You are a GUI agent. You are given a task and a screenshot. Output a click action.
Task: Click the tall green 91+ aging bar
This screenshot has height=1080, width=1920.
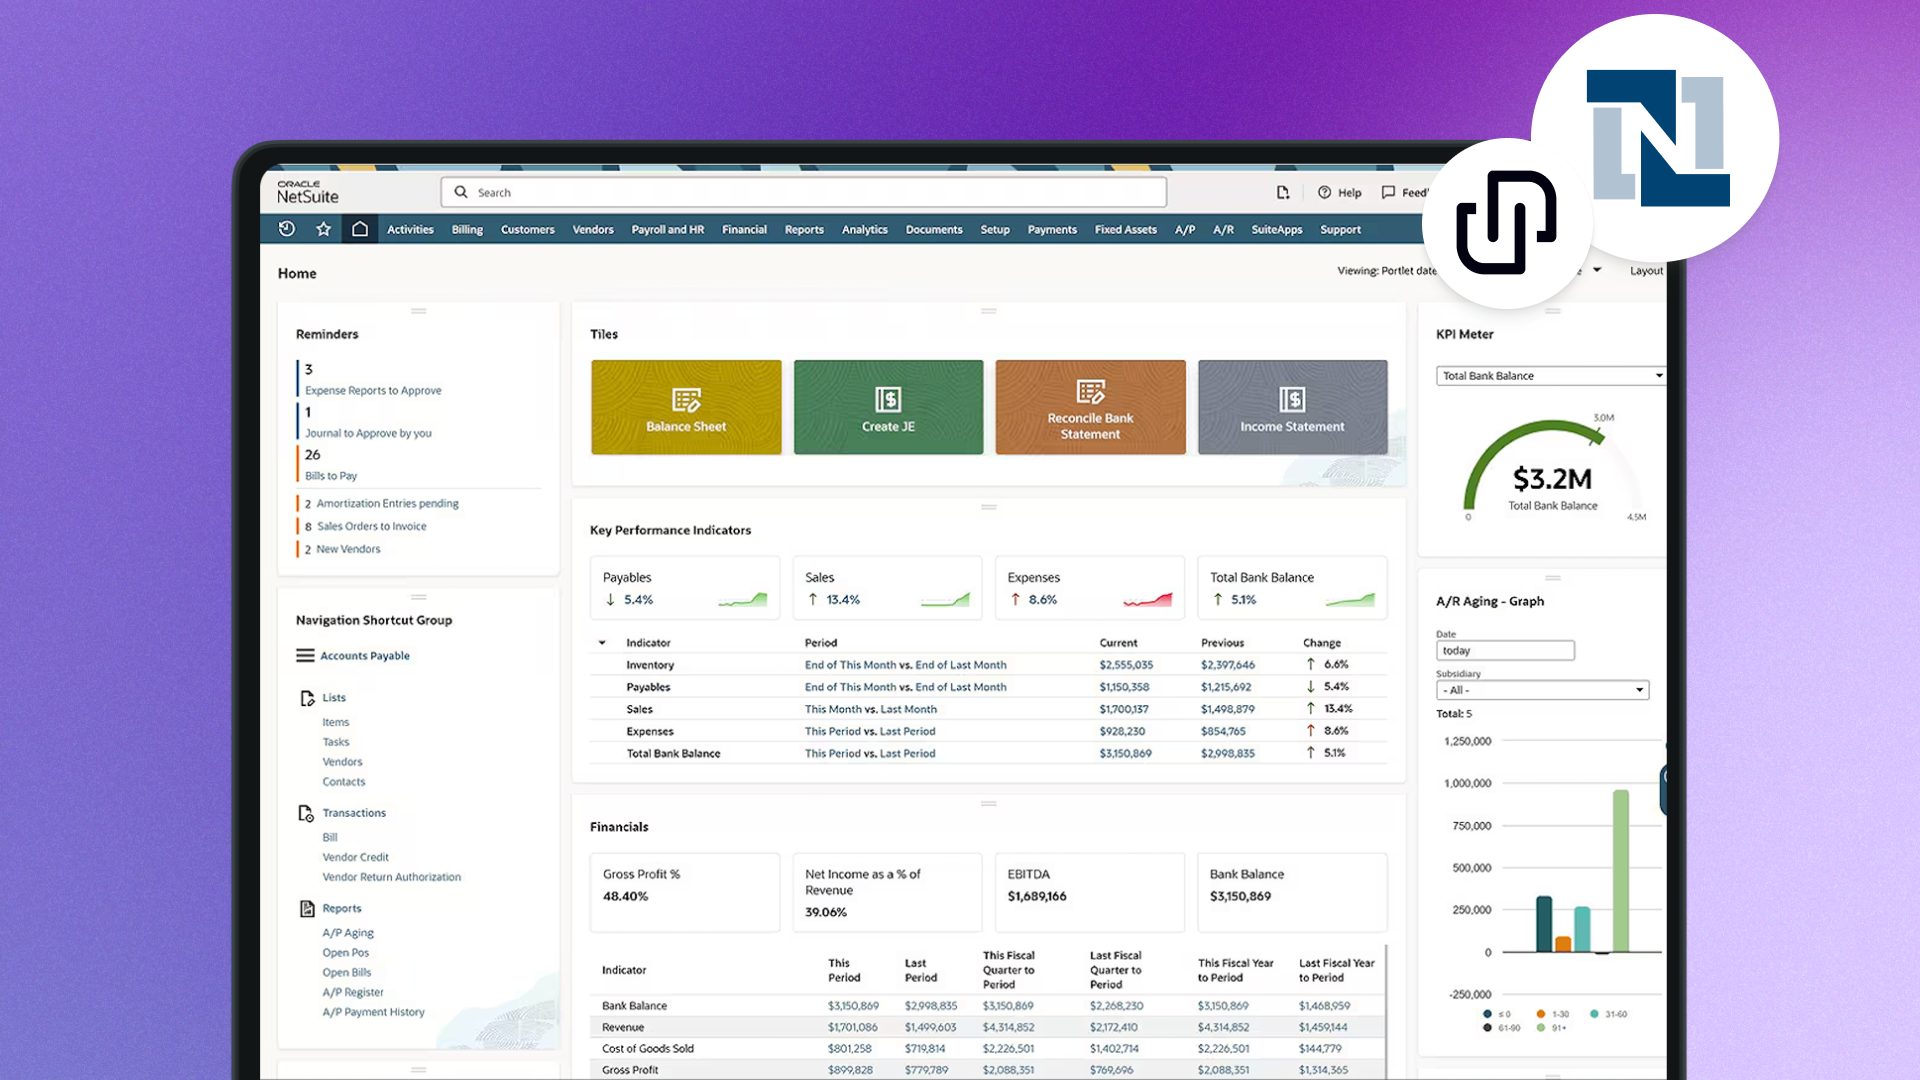[x=1621, y=871]
